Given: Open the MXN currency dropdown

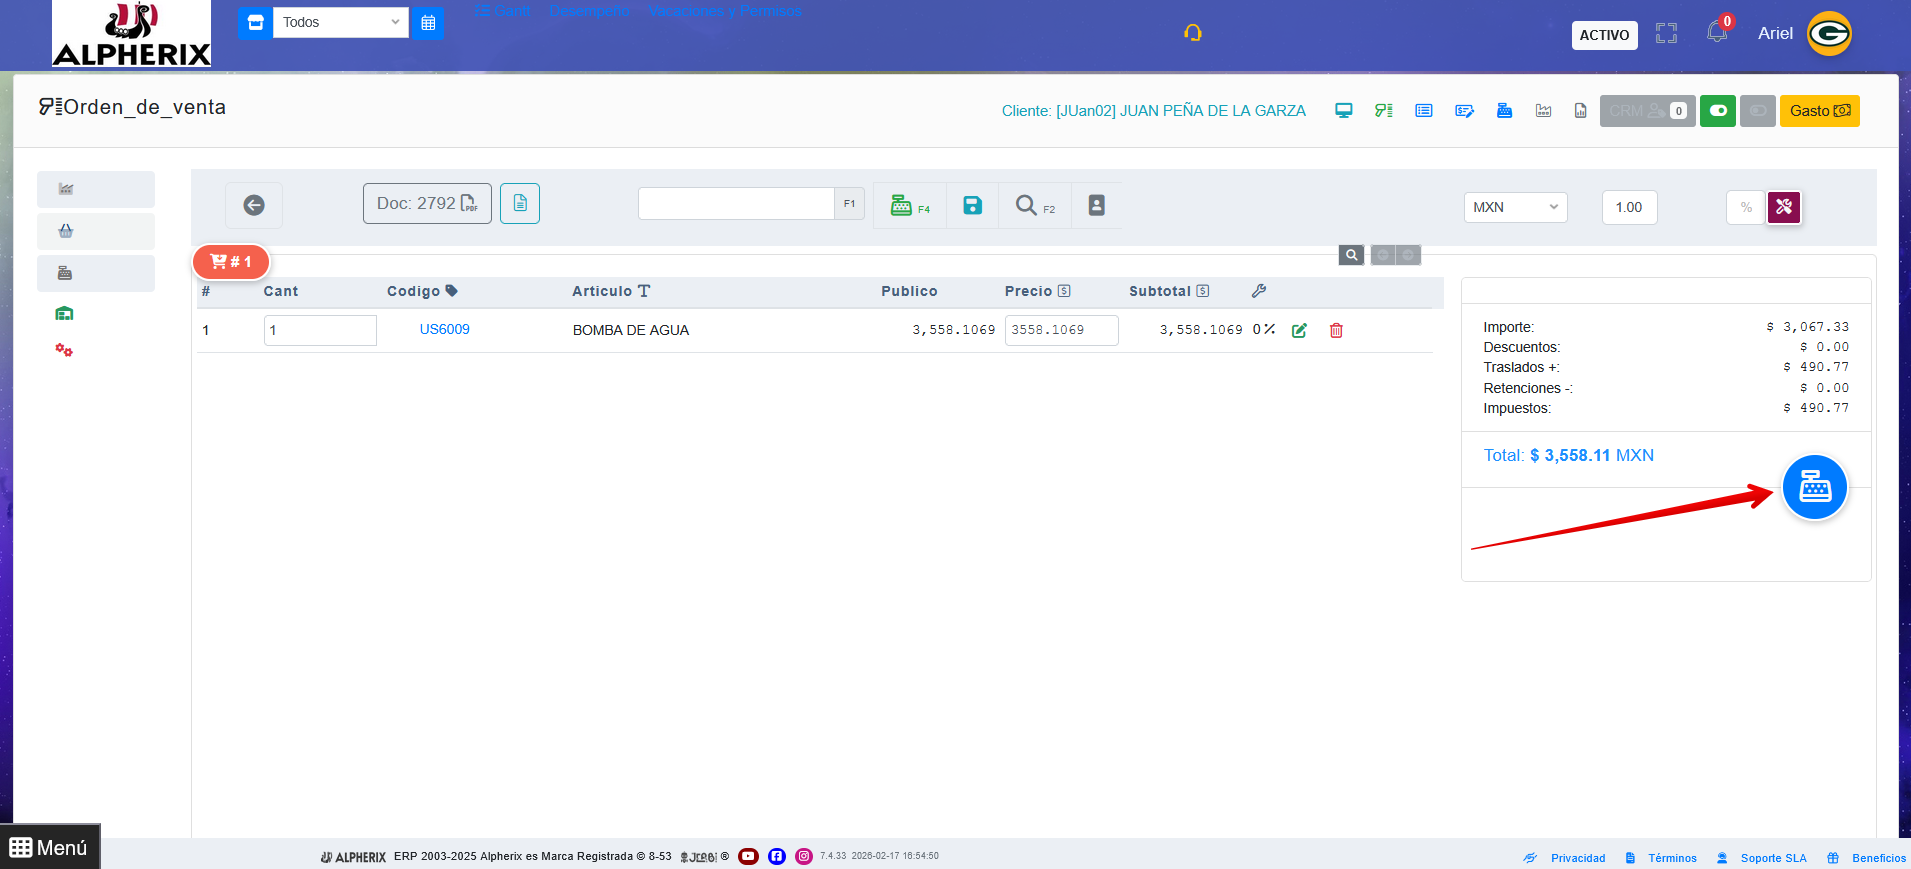Looking at the screenshot, I should tap(1515, 207).
